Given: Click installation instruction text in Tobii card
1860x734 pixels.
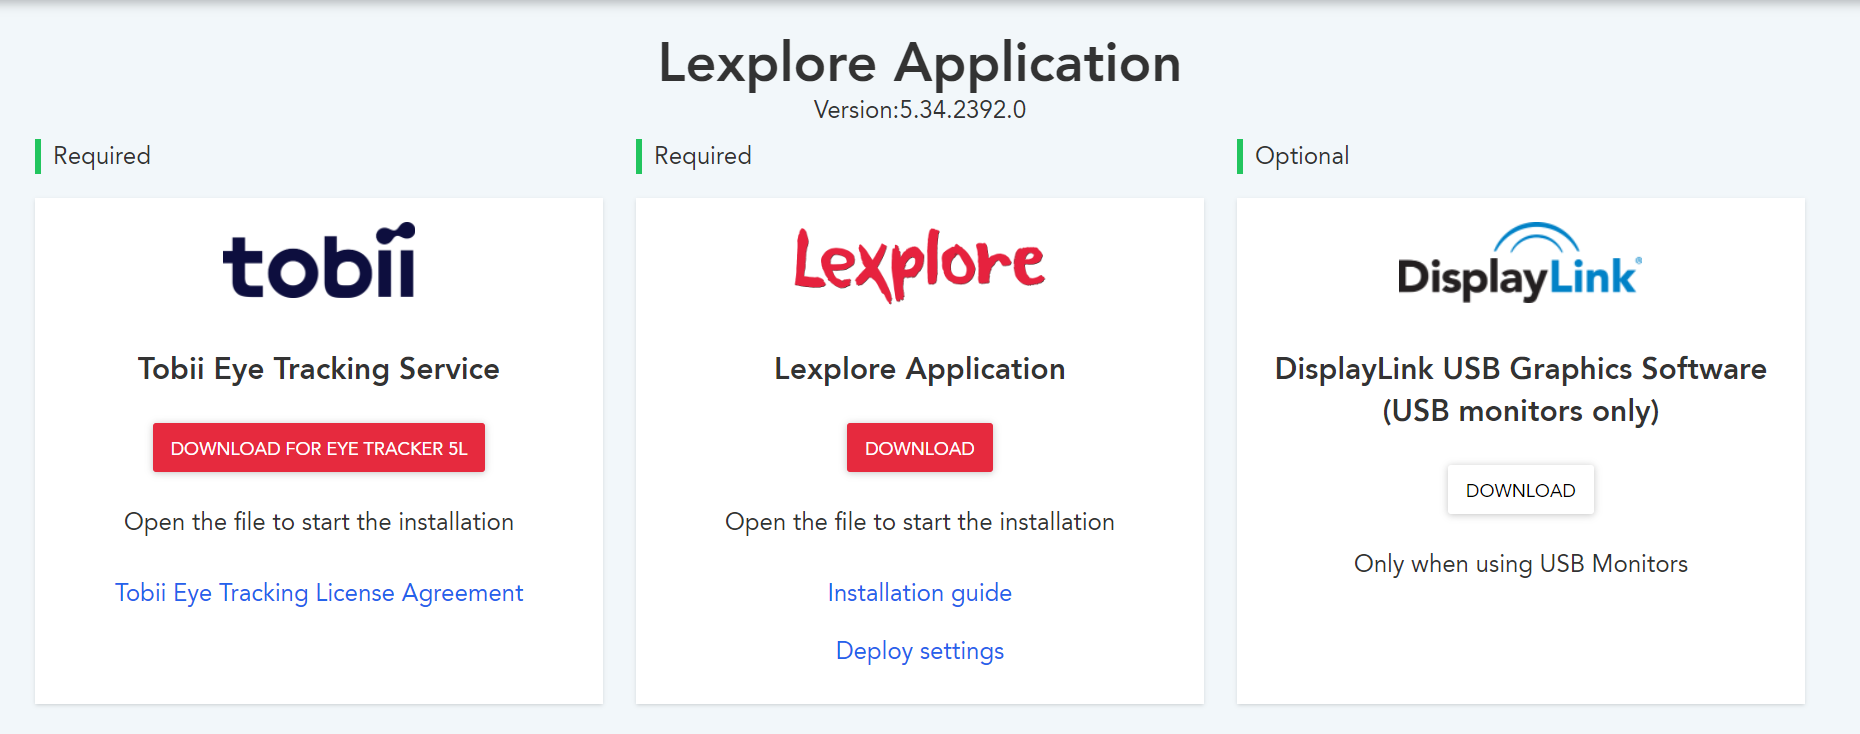Looking at the screenshot, I should 319,522.
